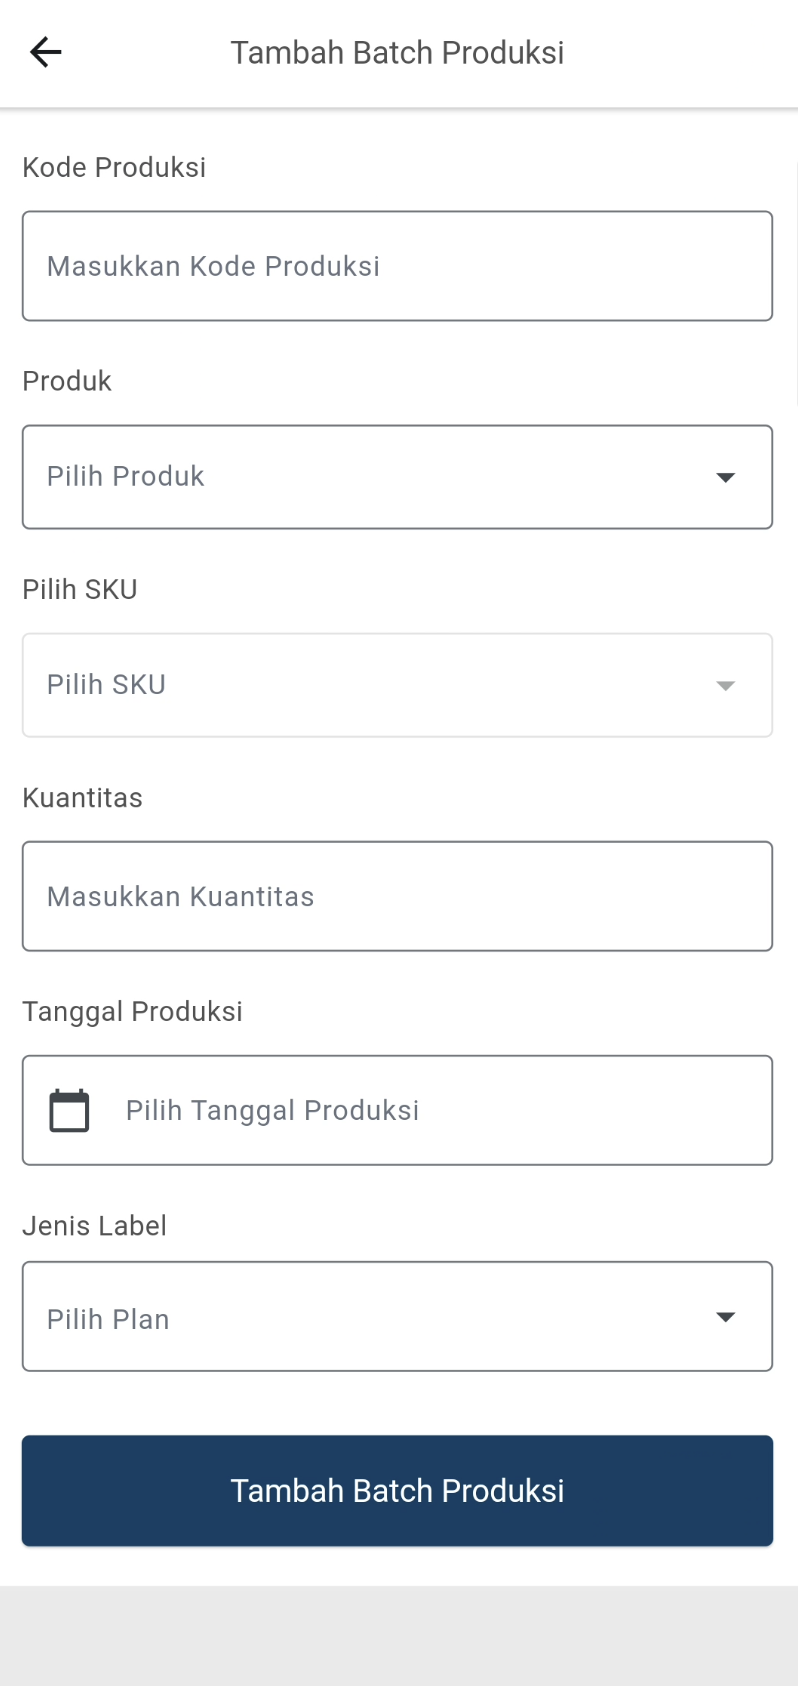The image size is (798, 1686).
Task: Click the Pilih Tanggal Produksi placeholder text
Action: [x=272, y=1110]
